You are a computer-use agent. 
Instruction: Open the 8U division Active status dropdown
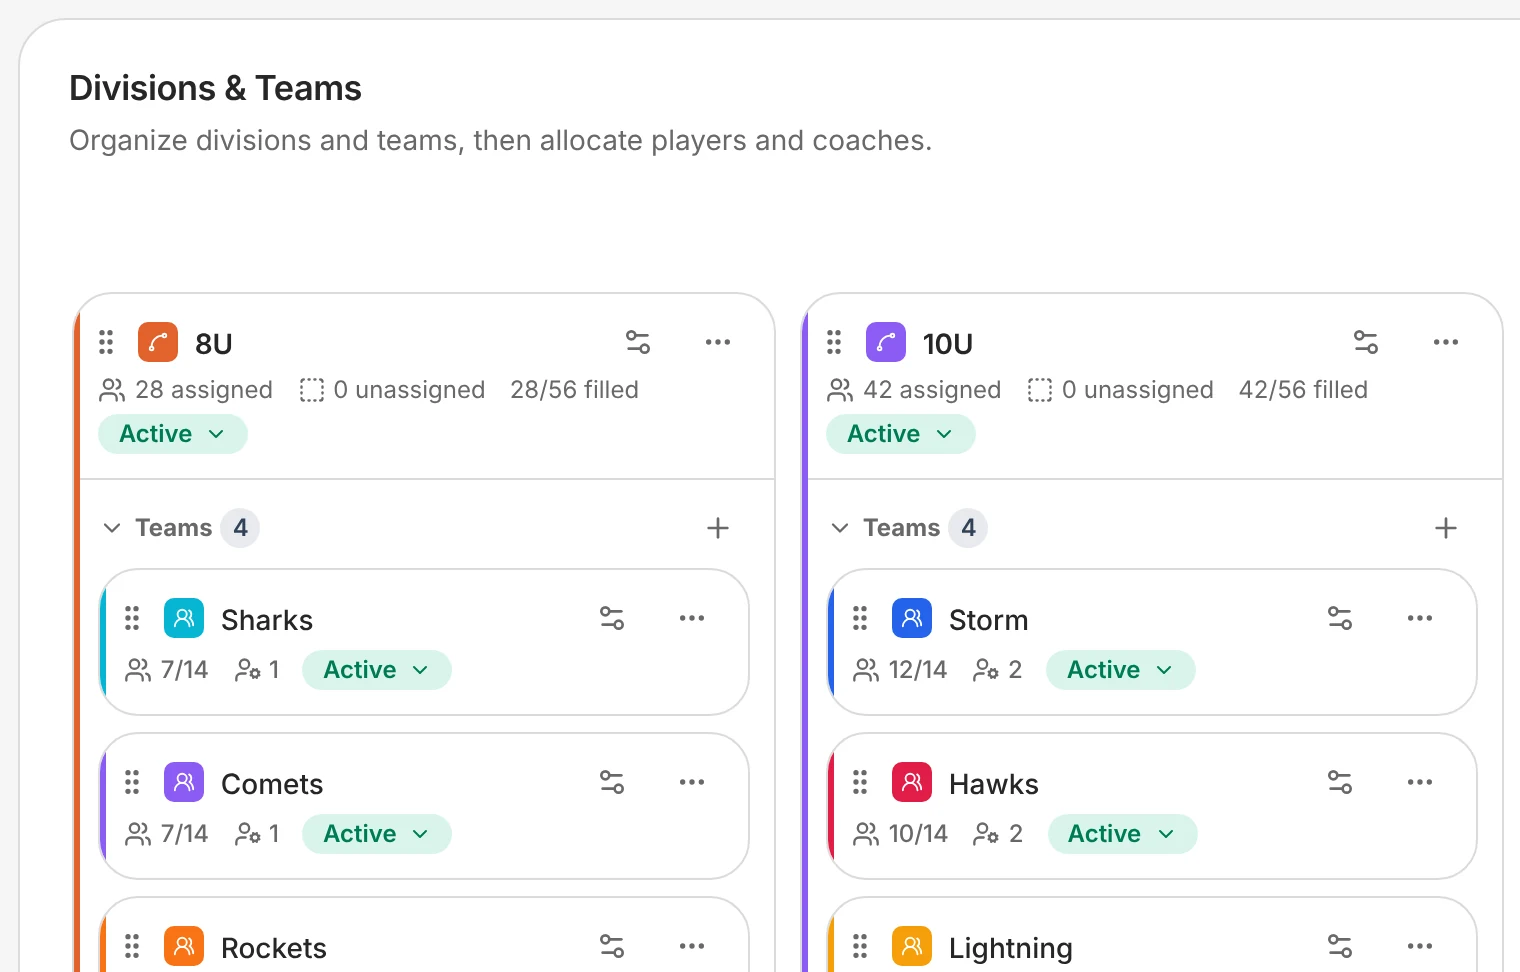[173, 434]
